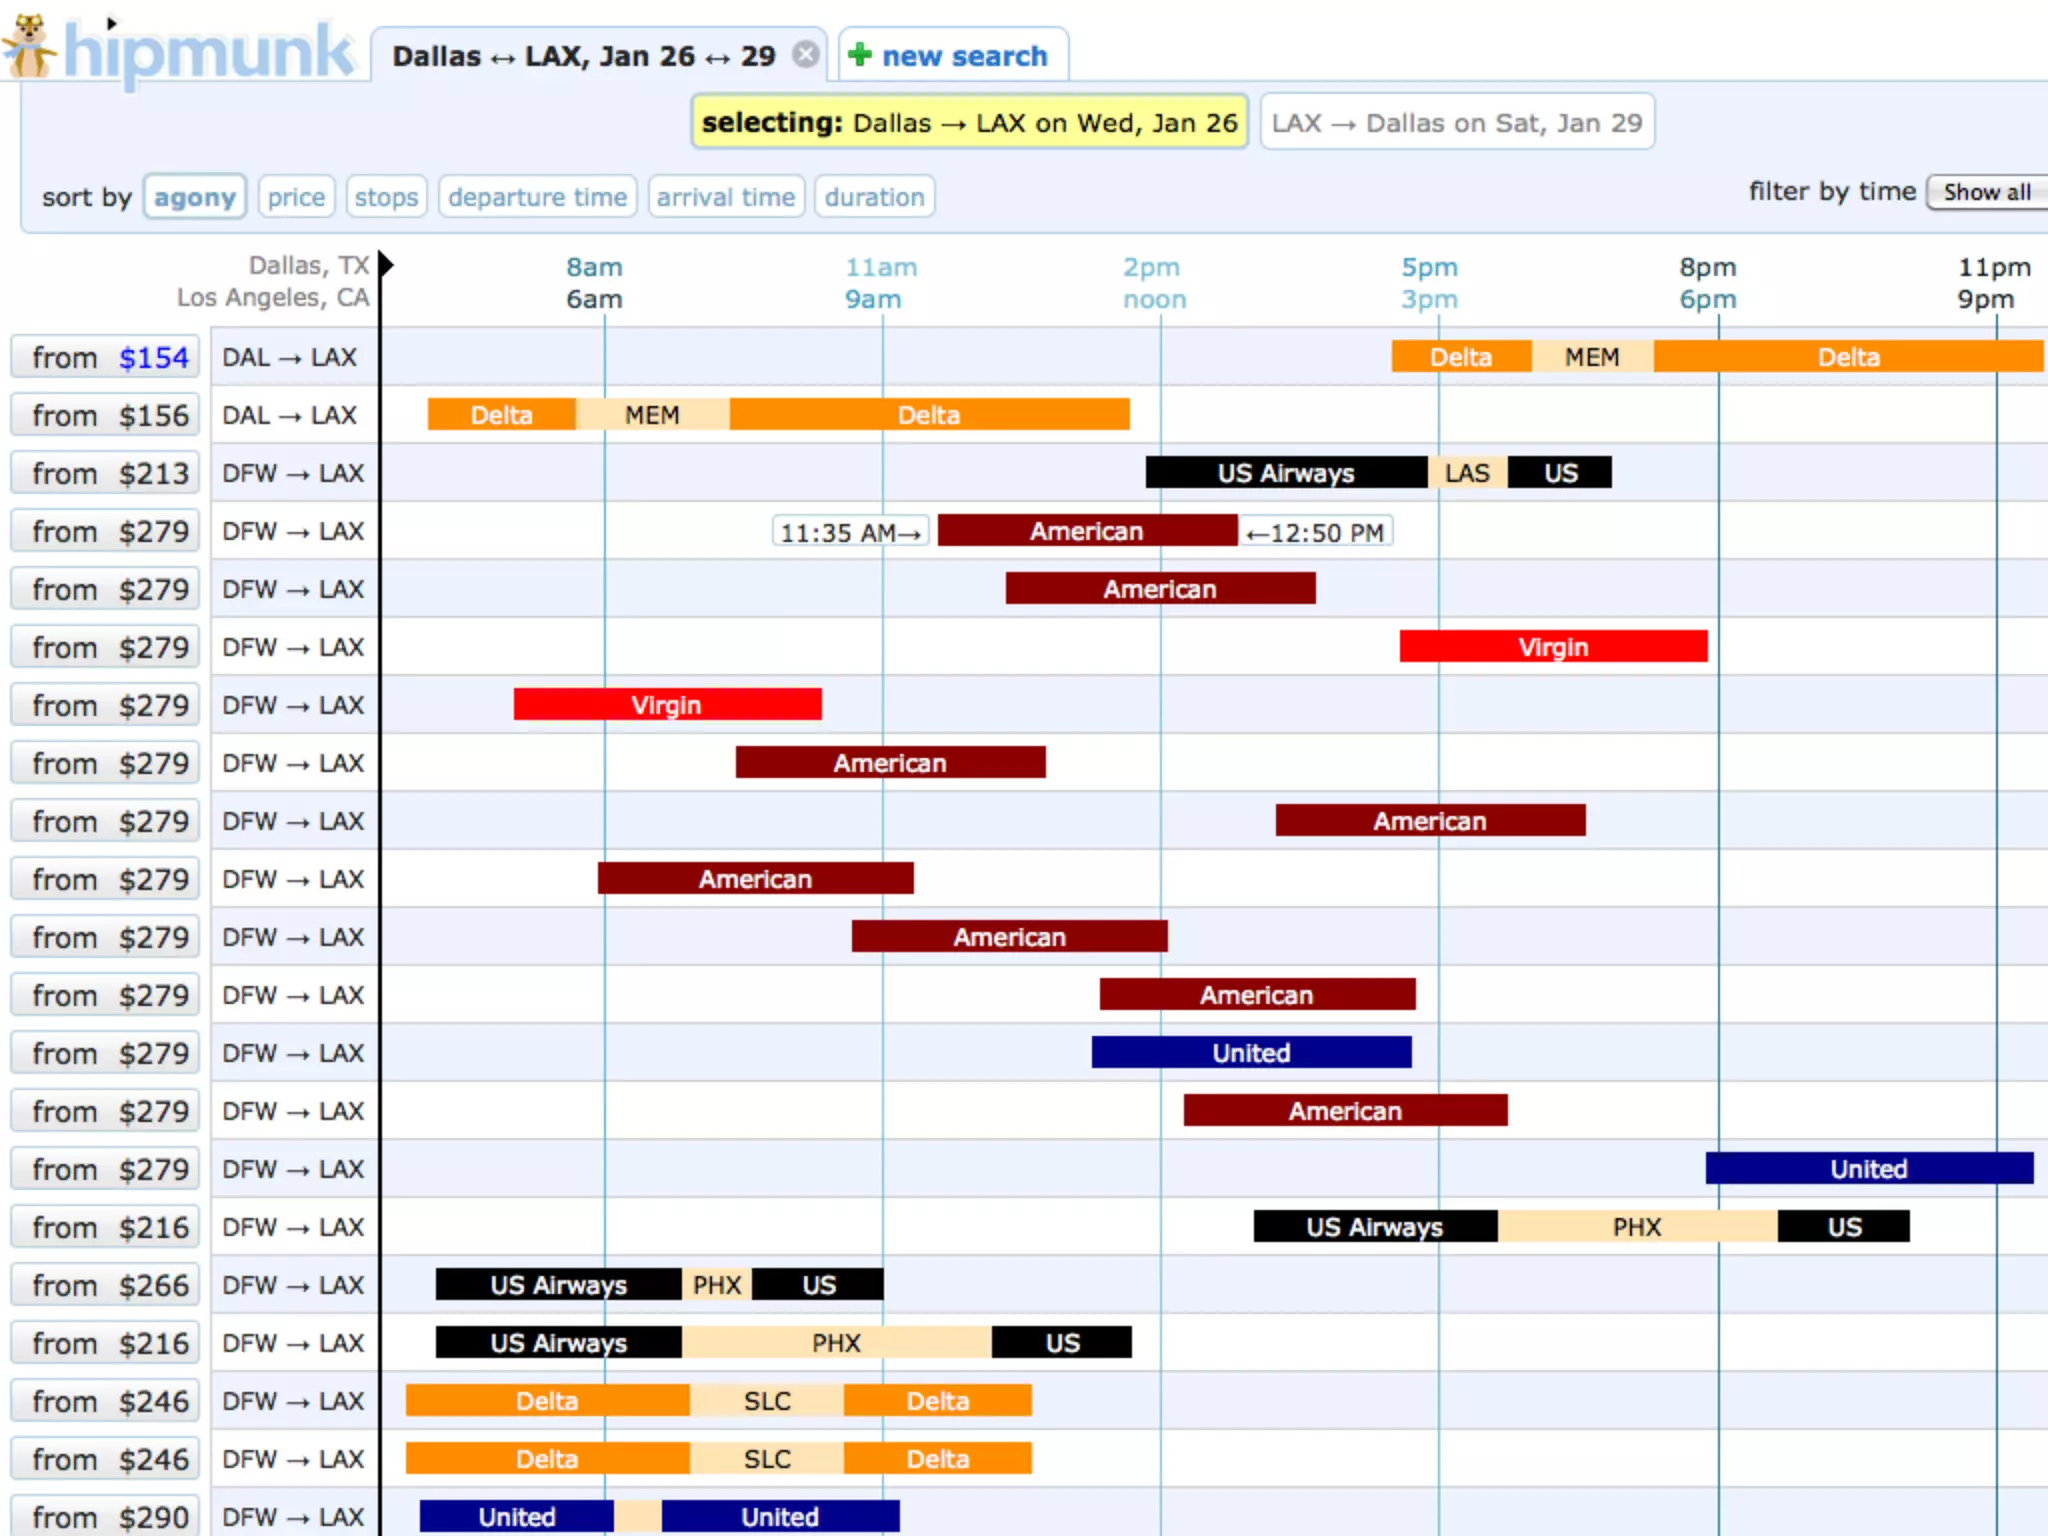Click the afternoon blue United flight bar
Image resolution: width=2048 pixels, height=1536 pixels.
click(1251, 1053)
